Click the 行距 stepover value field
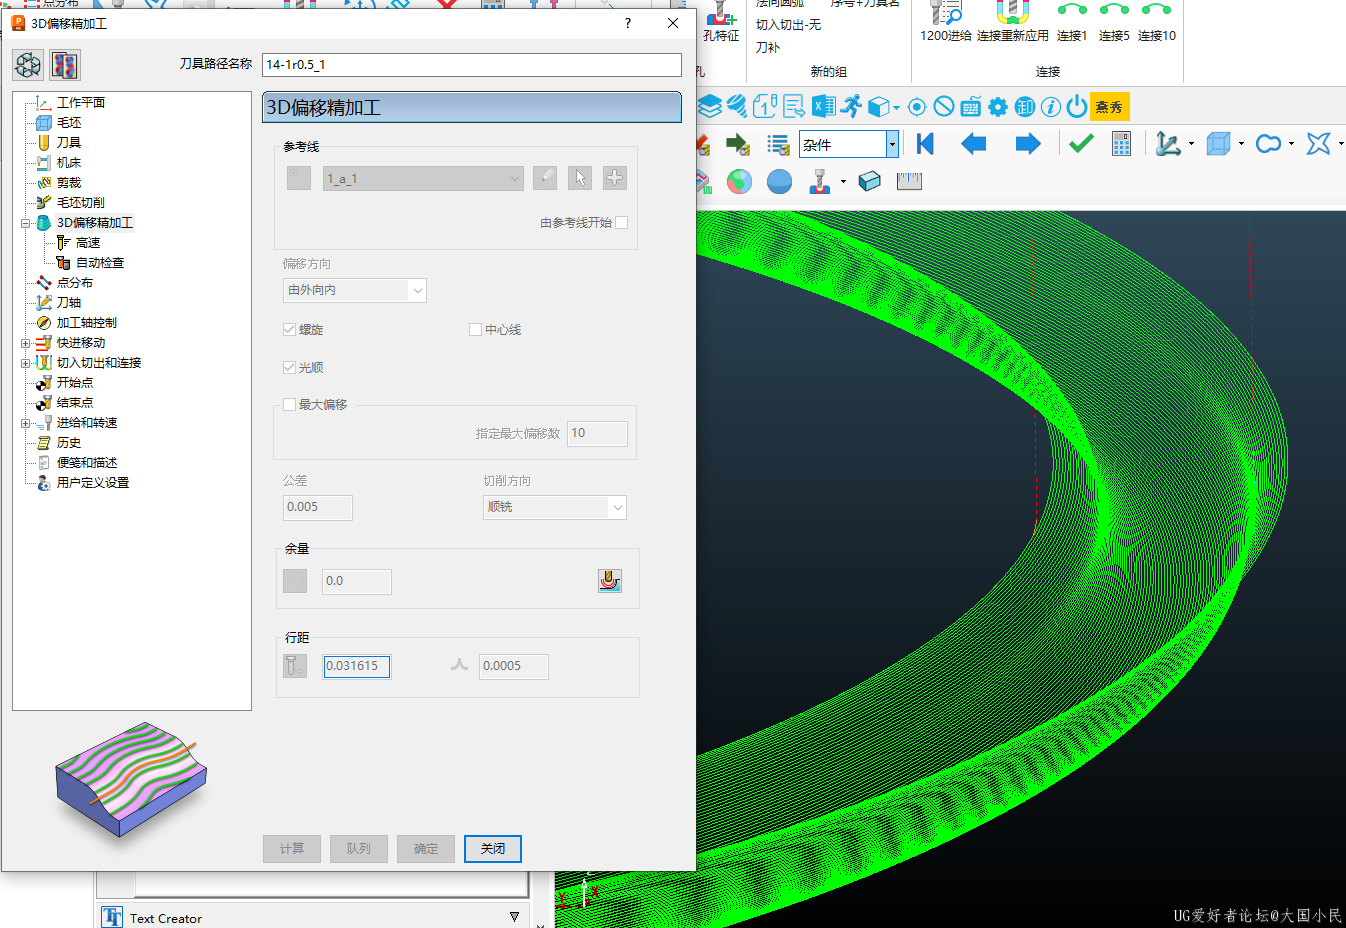The height and width of the screenshot is (928, 1346). [357, 667]
